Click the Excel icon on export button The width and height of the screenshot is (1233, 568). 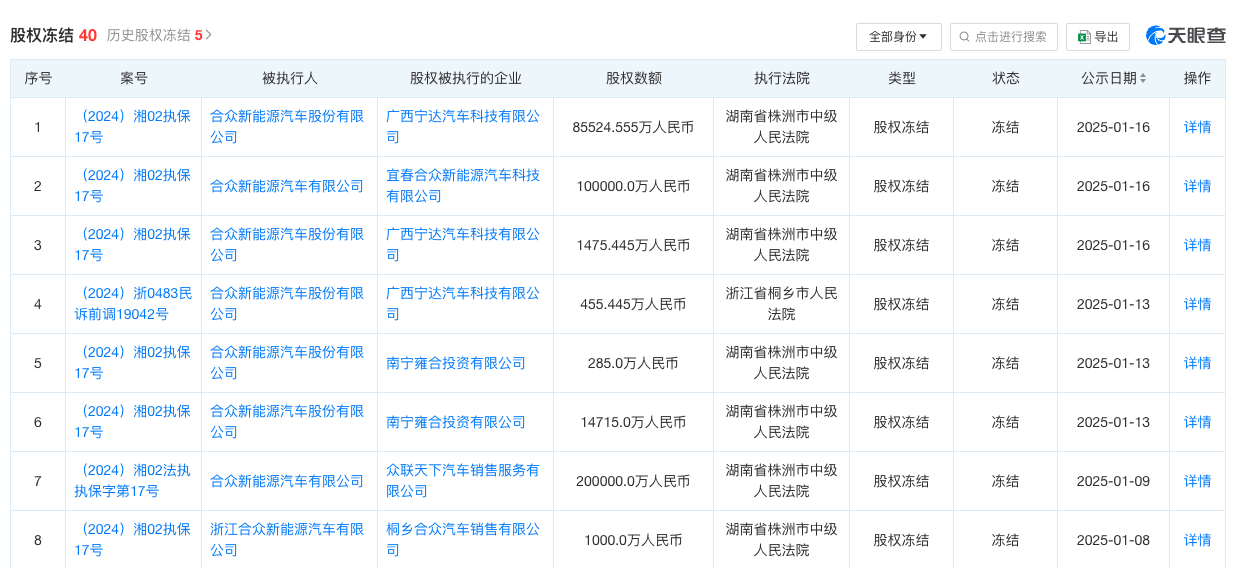pyautogui.click(x=1083, y=37)
